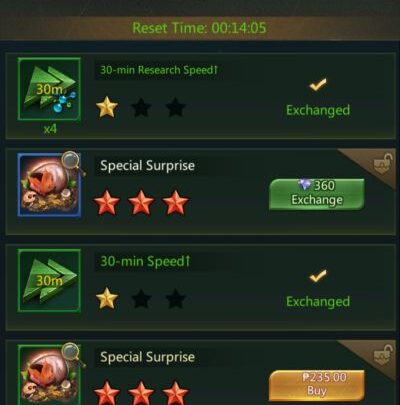The width and height of the screenshot is (400, 405).
Task: Inspect second Special Surprise with magnifier icon
Action: tap(72, 354)
